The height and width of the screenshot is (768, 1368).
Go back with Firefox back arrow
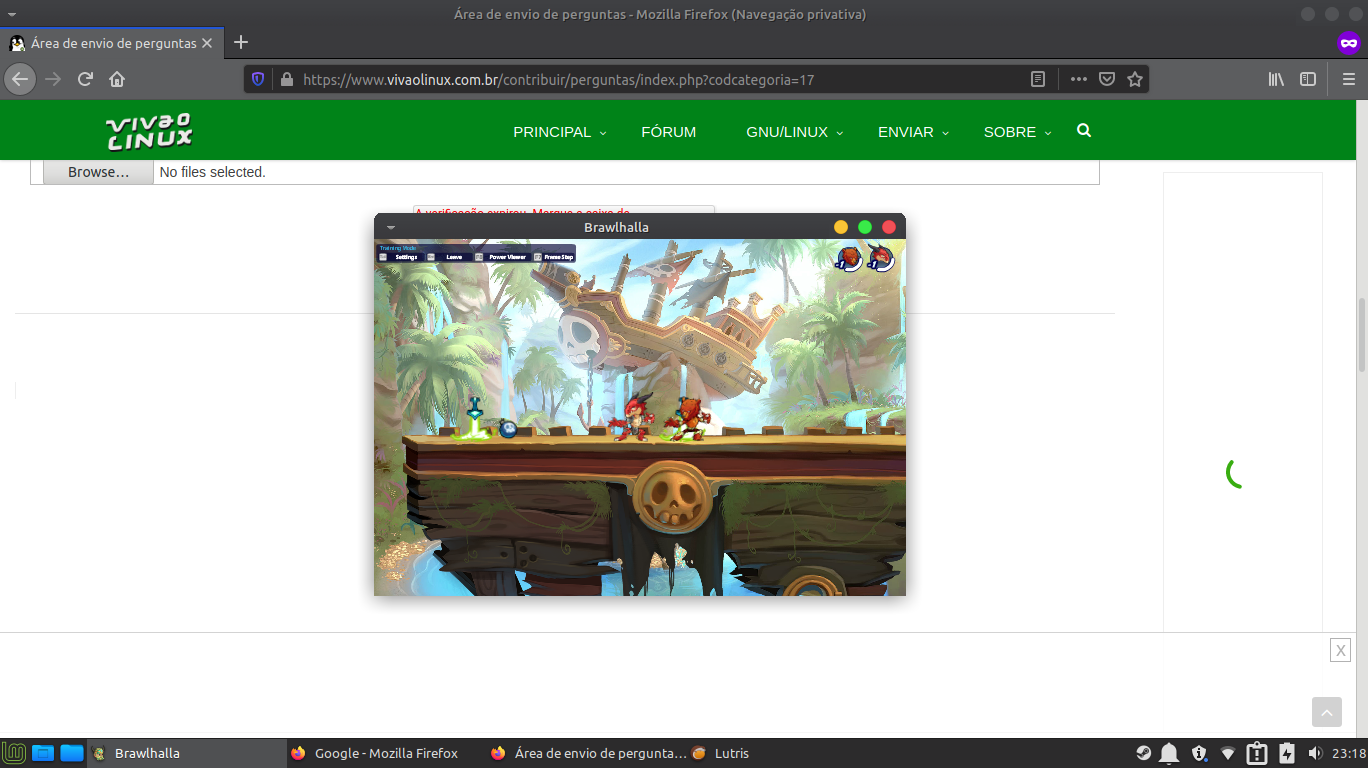pos(20,79)
